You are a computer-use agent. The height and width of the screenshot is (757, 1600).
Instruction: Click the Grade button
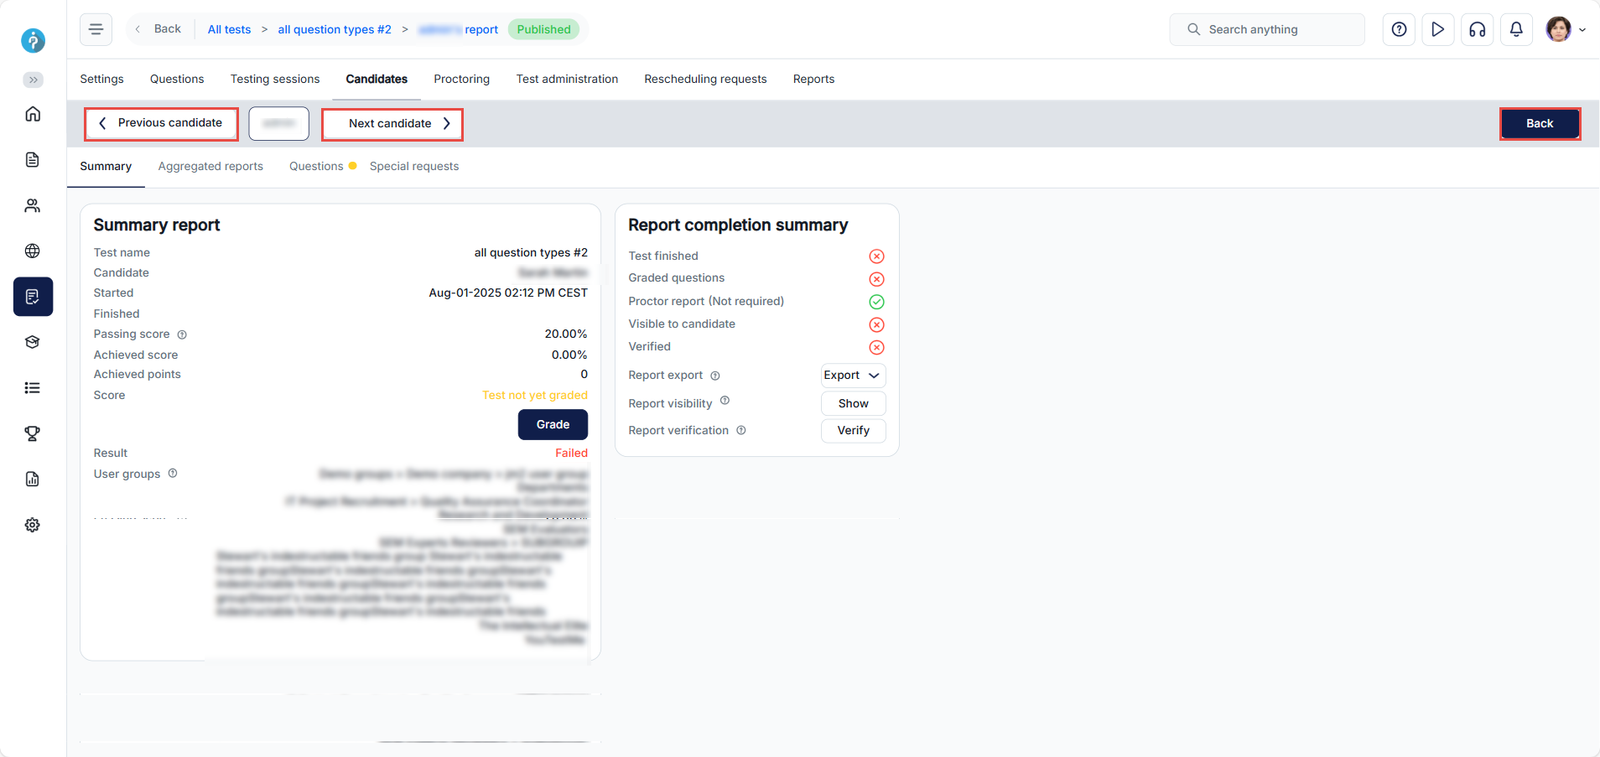pos(552,424)
